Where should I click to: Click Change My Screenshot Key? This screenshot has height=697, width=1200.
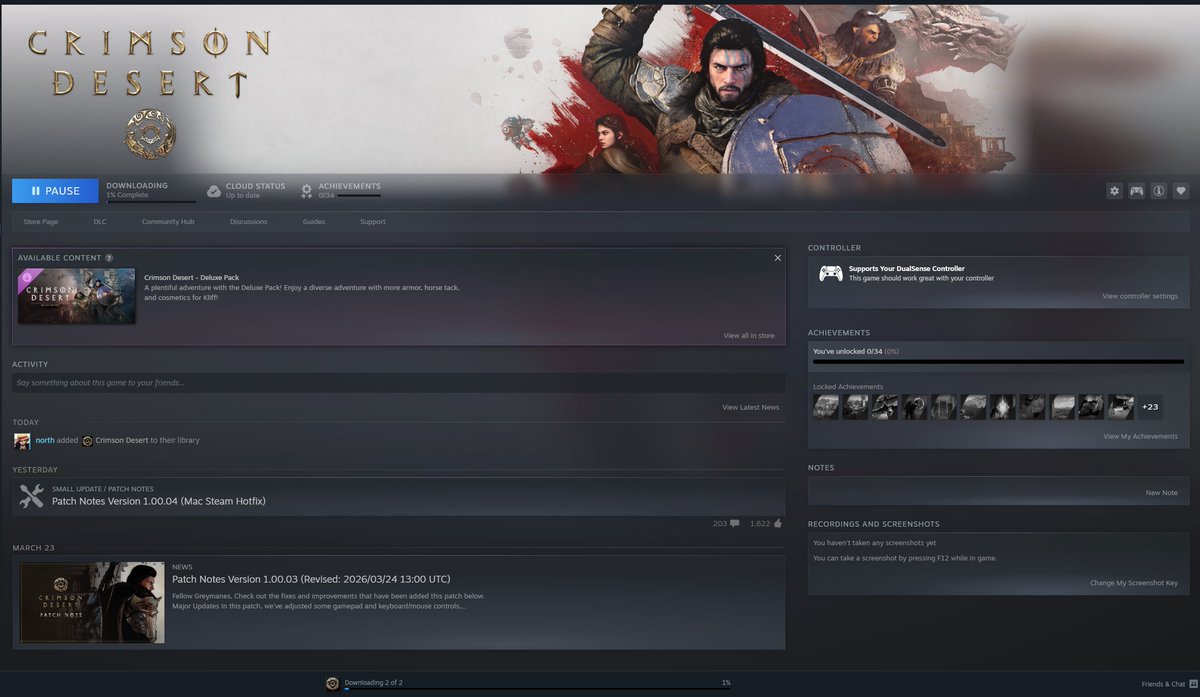(x=1134, y=583)
